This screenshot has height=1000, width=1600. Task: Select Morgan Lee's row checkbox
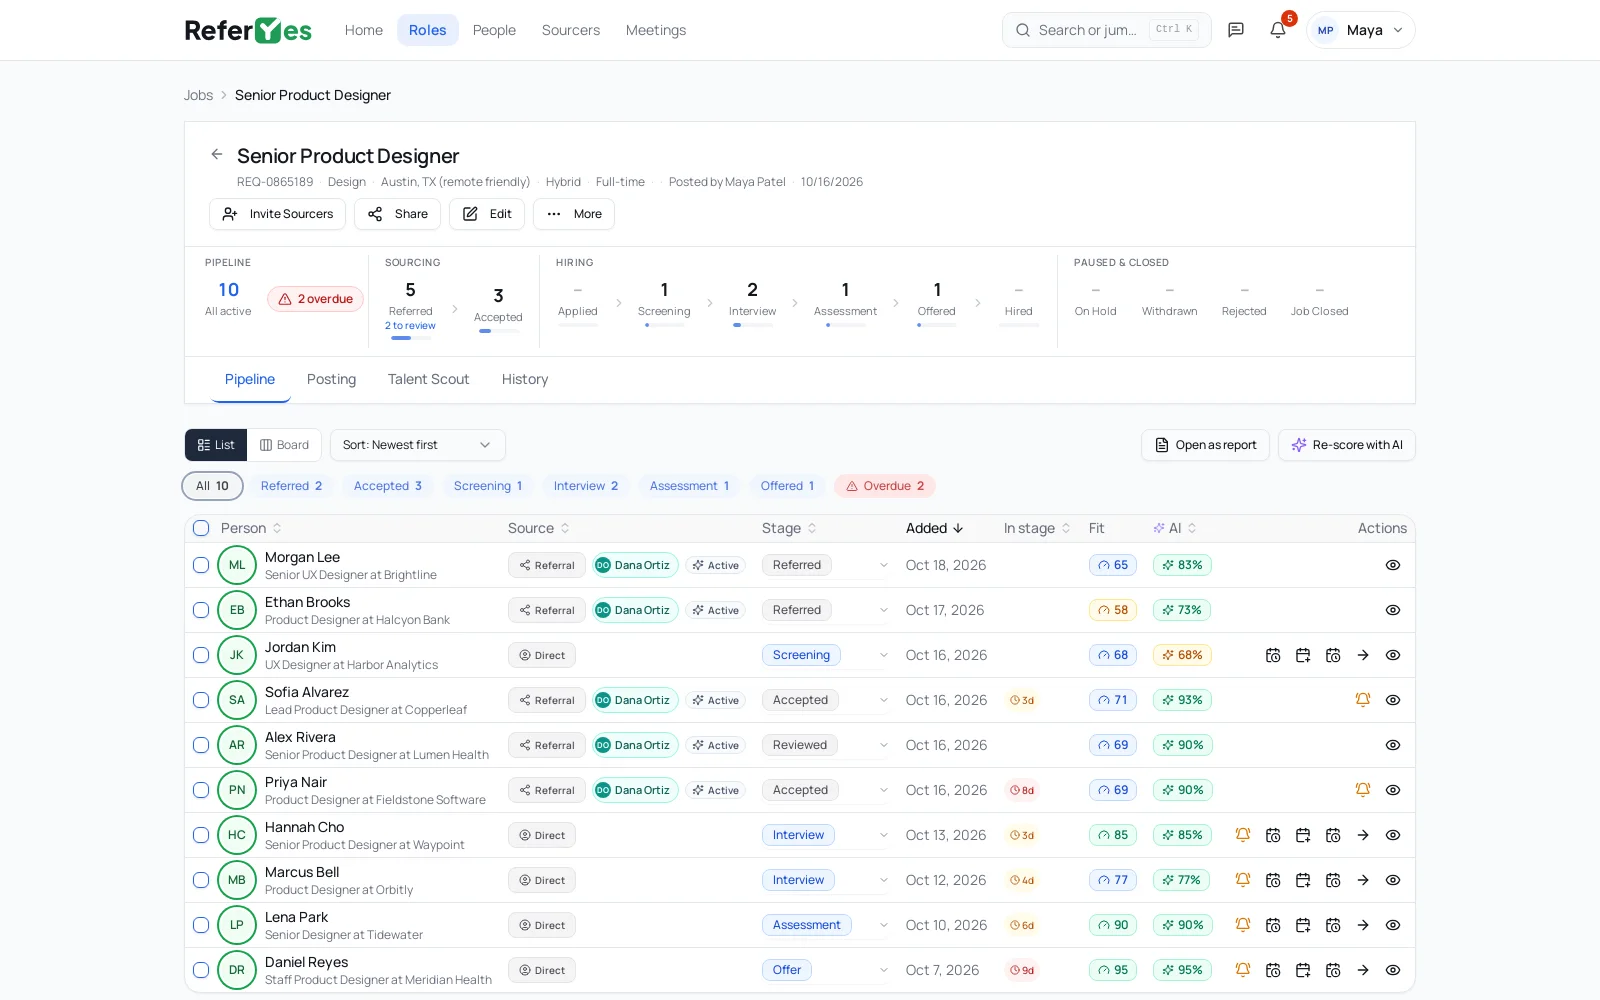click(201, 565)
